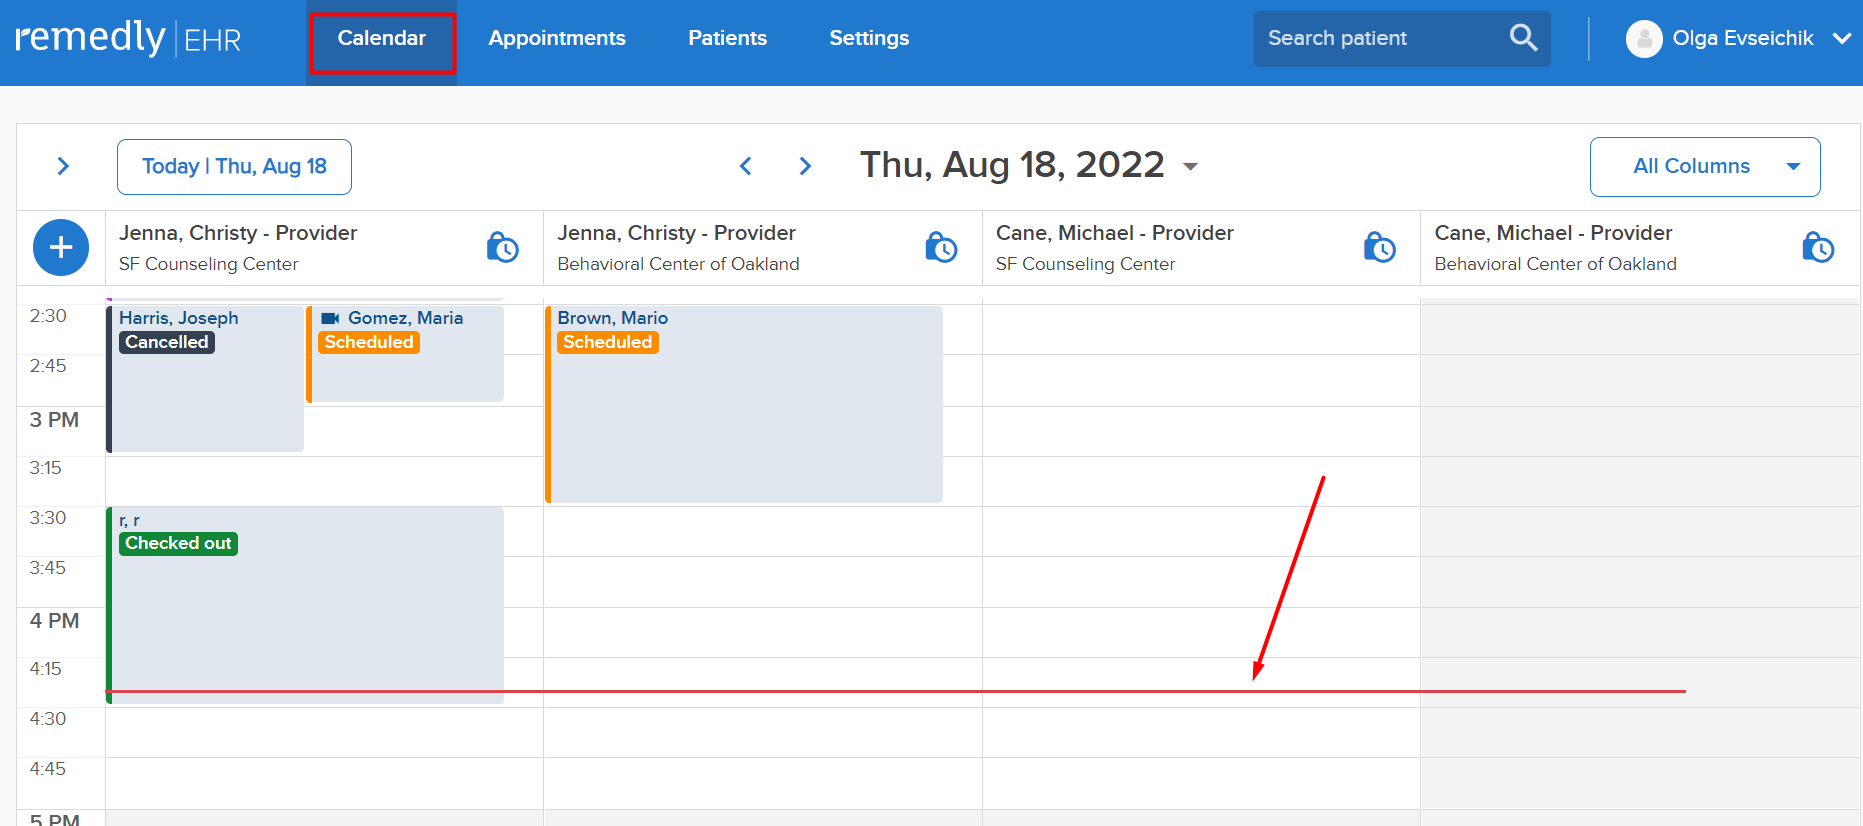Go to next day arrow
This screenshot has width=1863, height=826.
(805, 166)
